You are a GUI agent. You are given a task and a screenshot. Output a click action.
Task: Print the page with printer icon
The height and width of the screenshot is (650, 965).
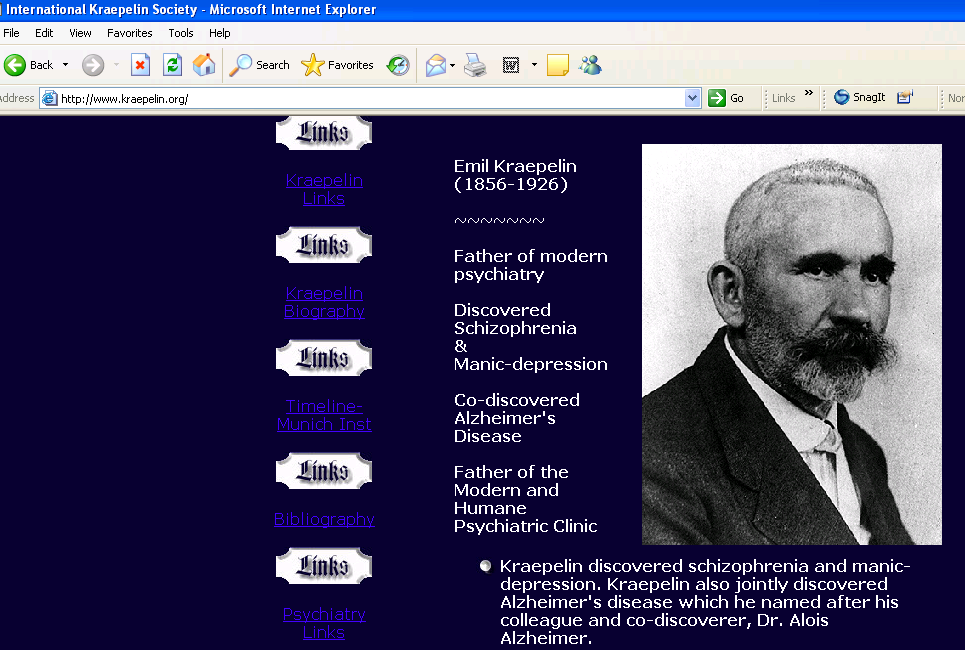pos(475,65)
